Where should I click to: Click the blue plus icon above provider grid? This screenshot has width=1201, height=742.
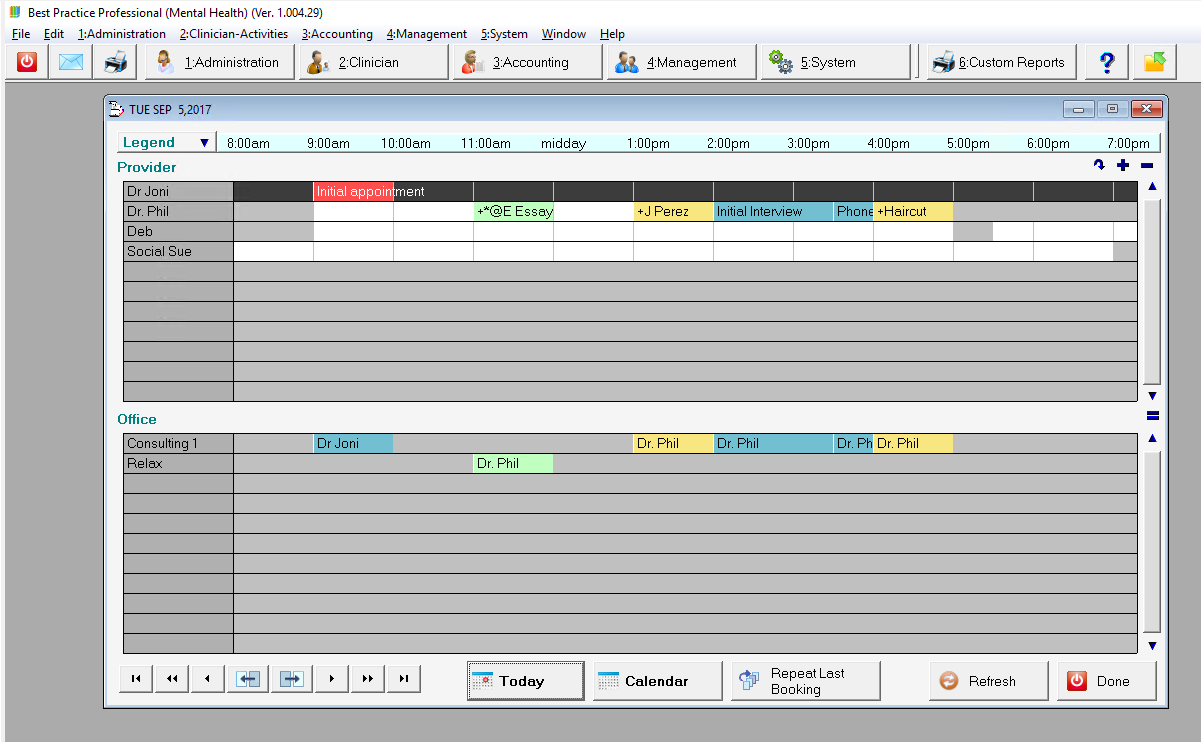click(x=1123, y=166)
